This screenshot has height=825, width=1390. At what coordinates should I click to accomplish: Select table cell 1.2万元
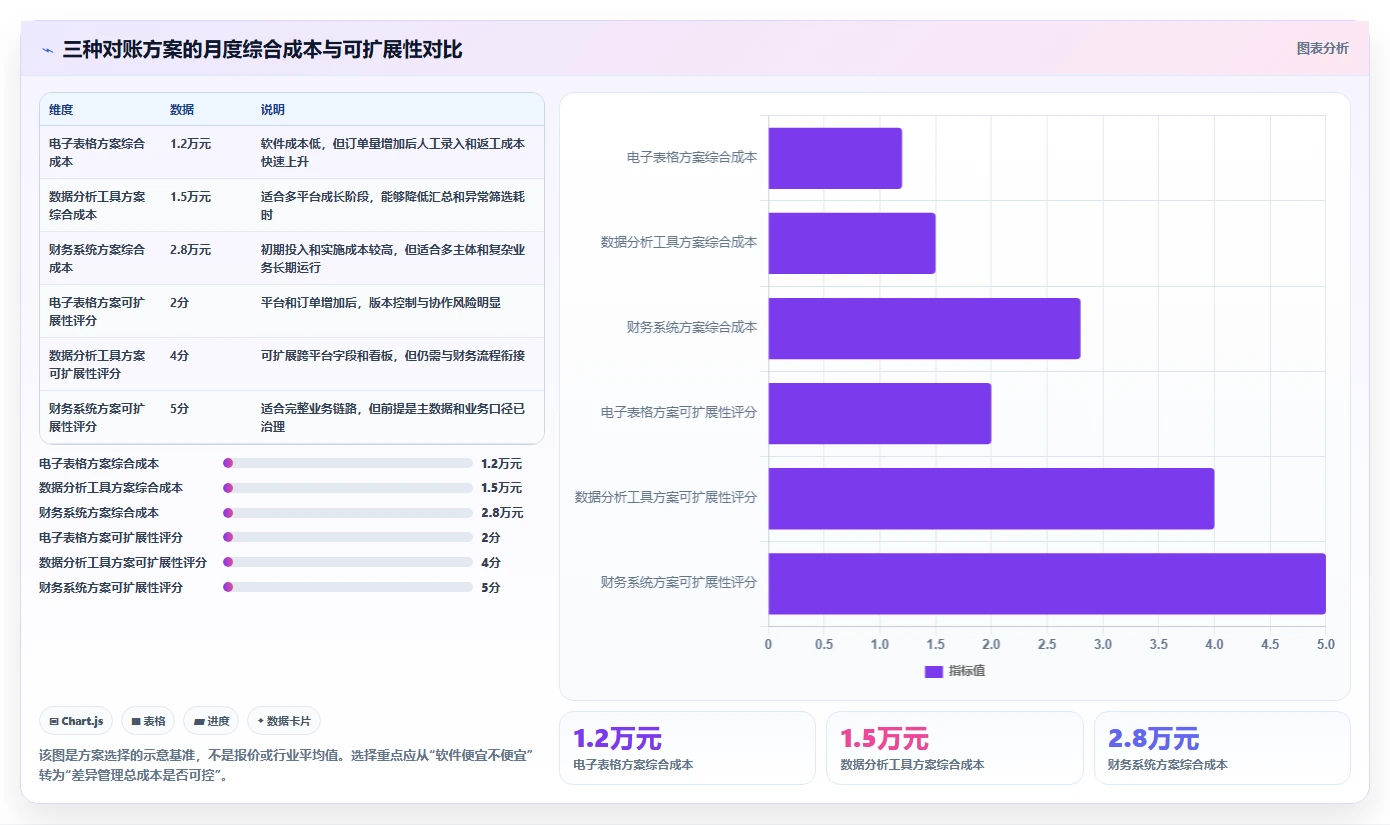[x=191, y=144]
